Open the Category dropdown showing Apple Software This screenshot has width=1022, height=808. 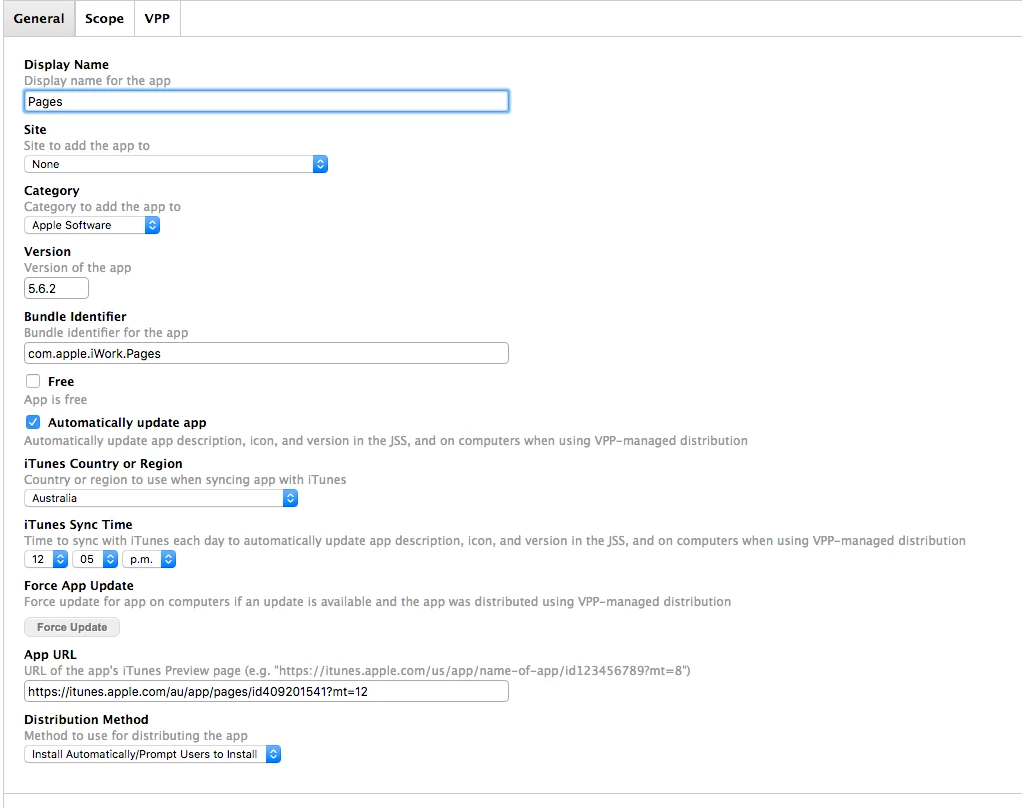(92, 225)
